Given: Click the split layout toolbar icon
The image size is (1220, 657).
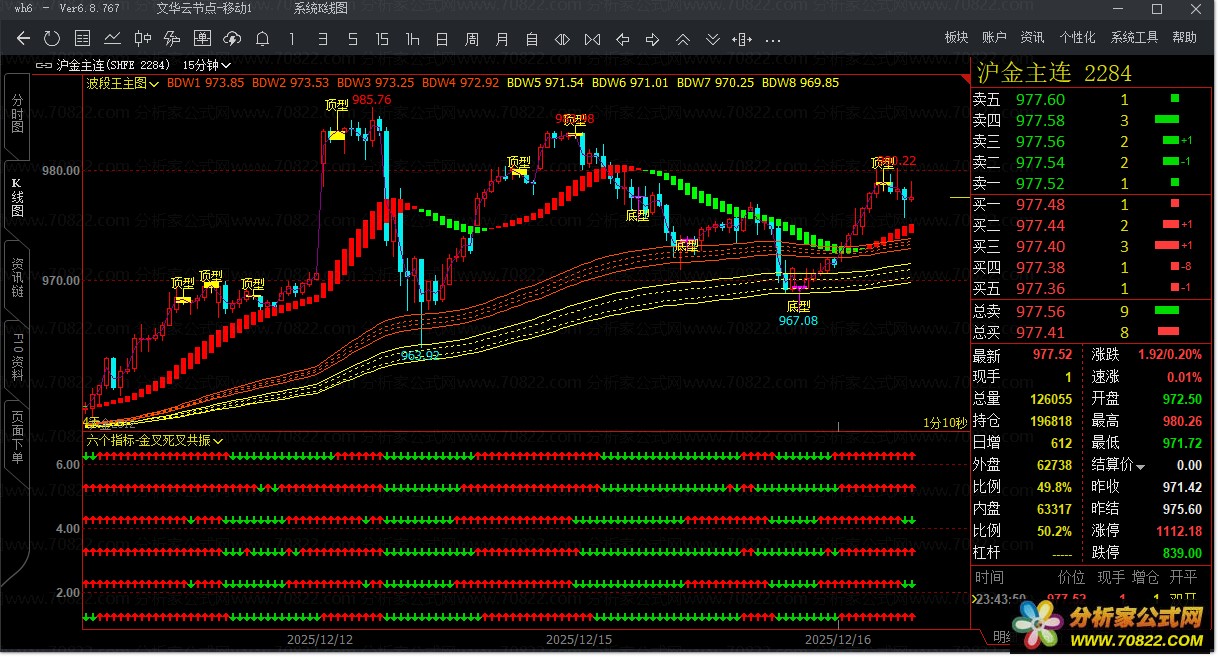Looking at the screenshot, I should (x=742, y=39).
